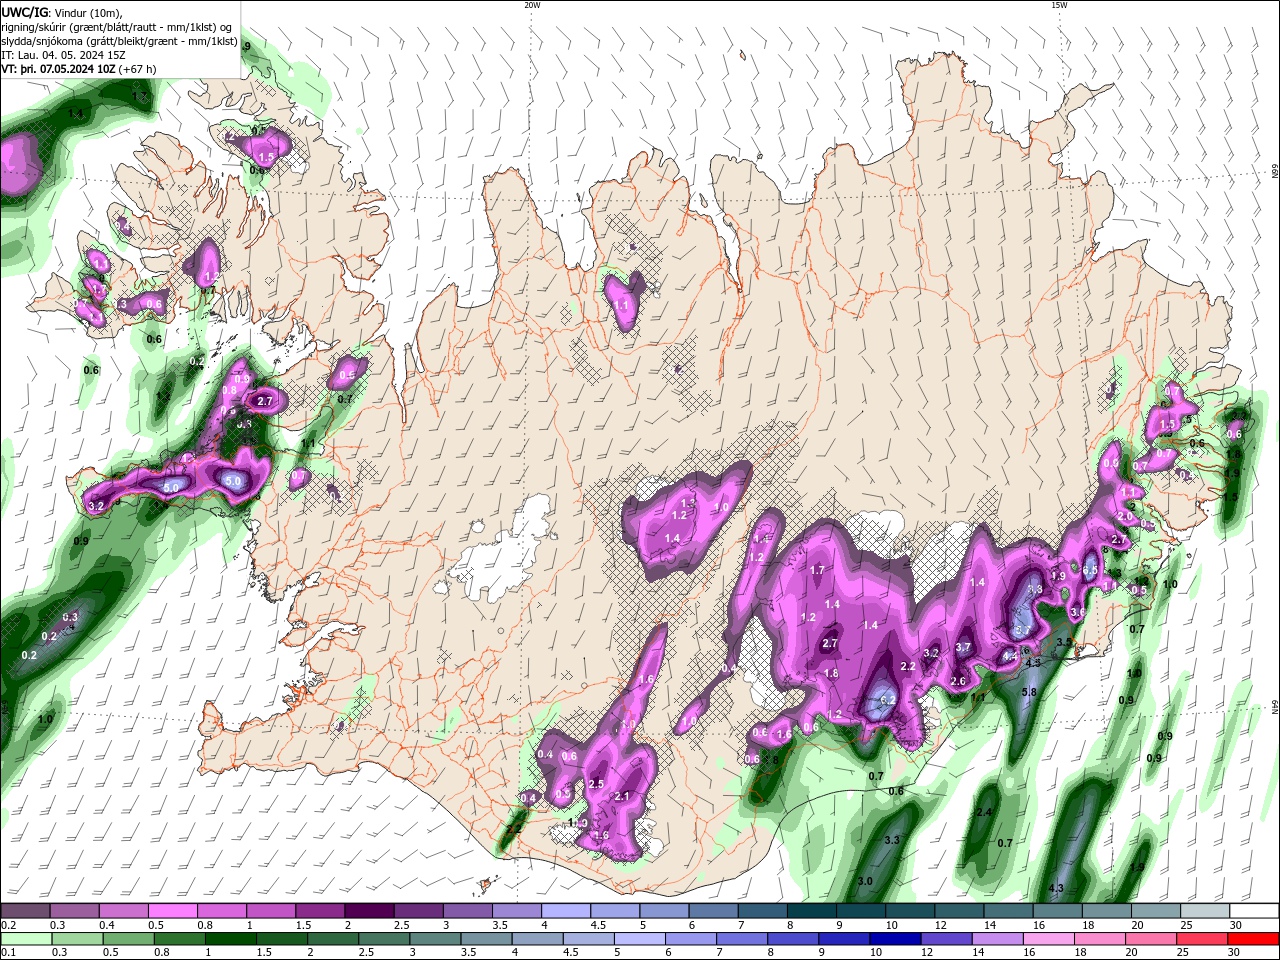Pick the 12 teal swatch in the upper legend row
Image resolution: width=1280 pixels, height=960 pixels.
960,910
